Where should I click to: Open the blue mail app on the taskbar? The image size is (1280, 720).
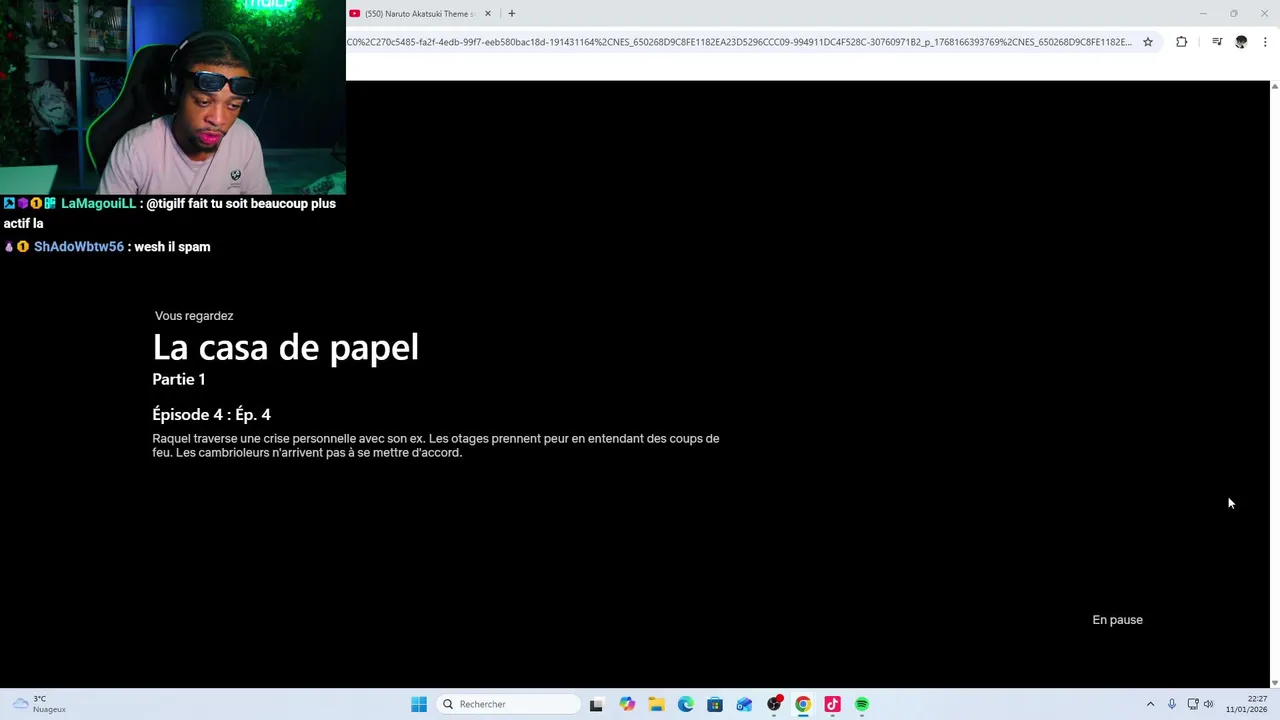(x=744, y=704)
